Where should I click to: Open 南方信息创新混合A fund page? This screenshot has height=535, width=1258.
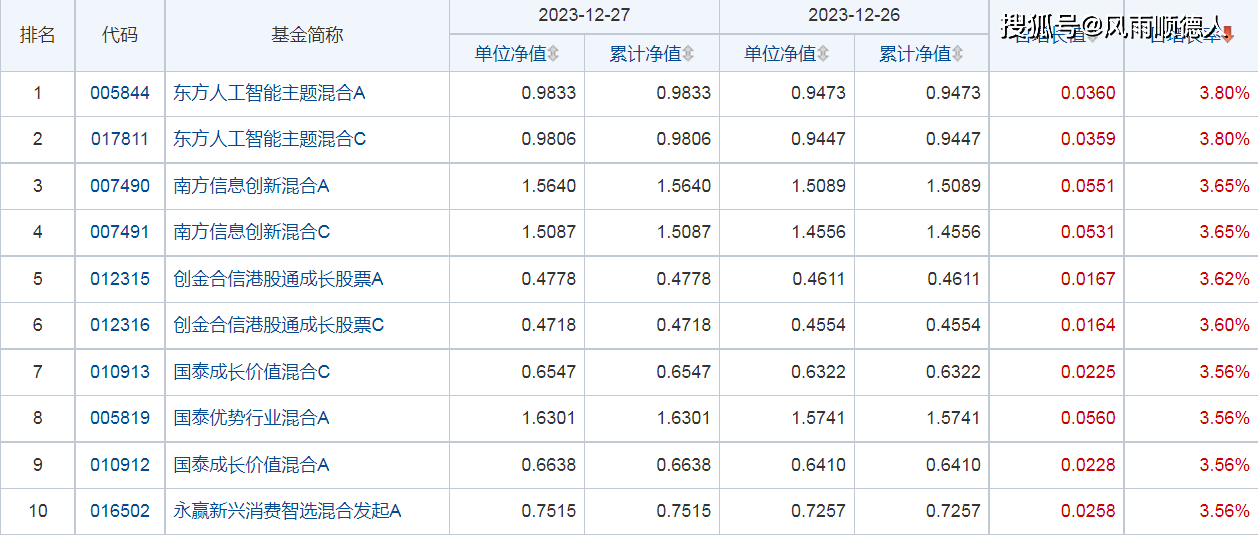pyautogui.click(x=252, y=186)
